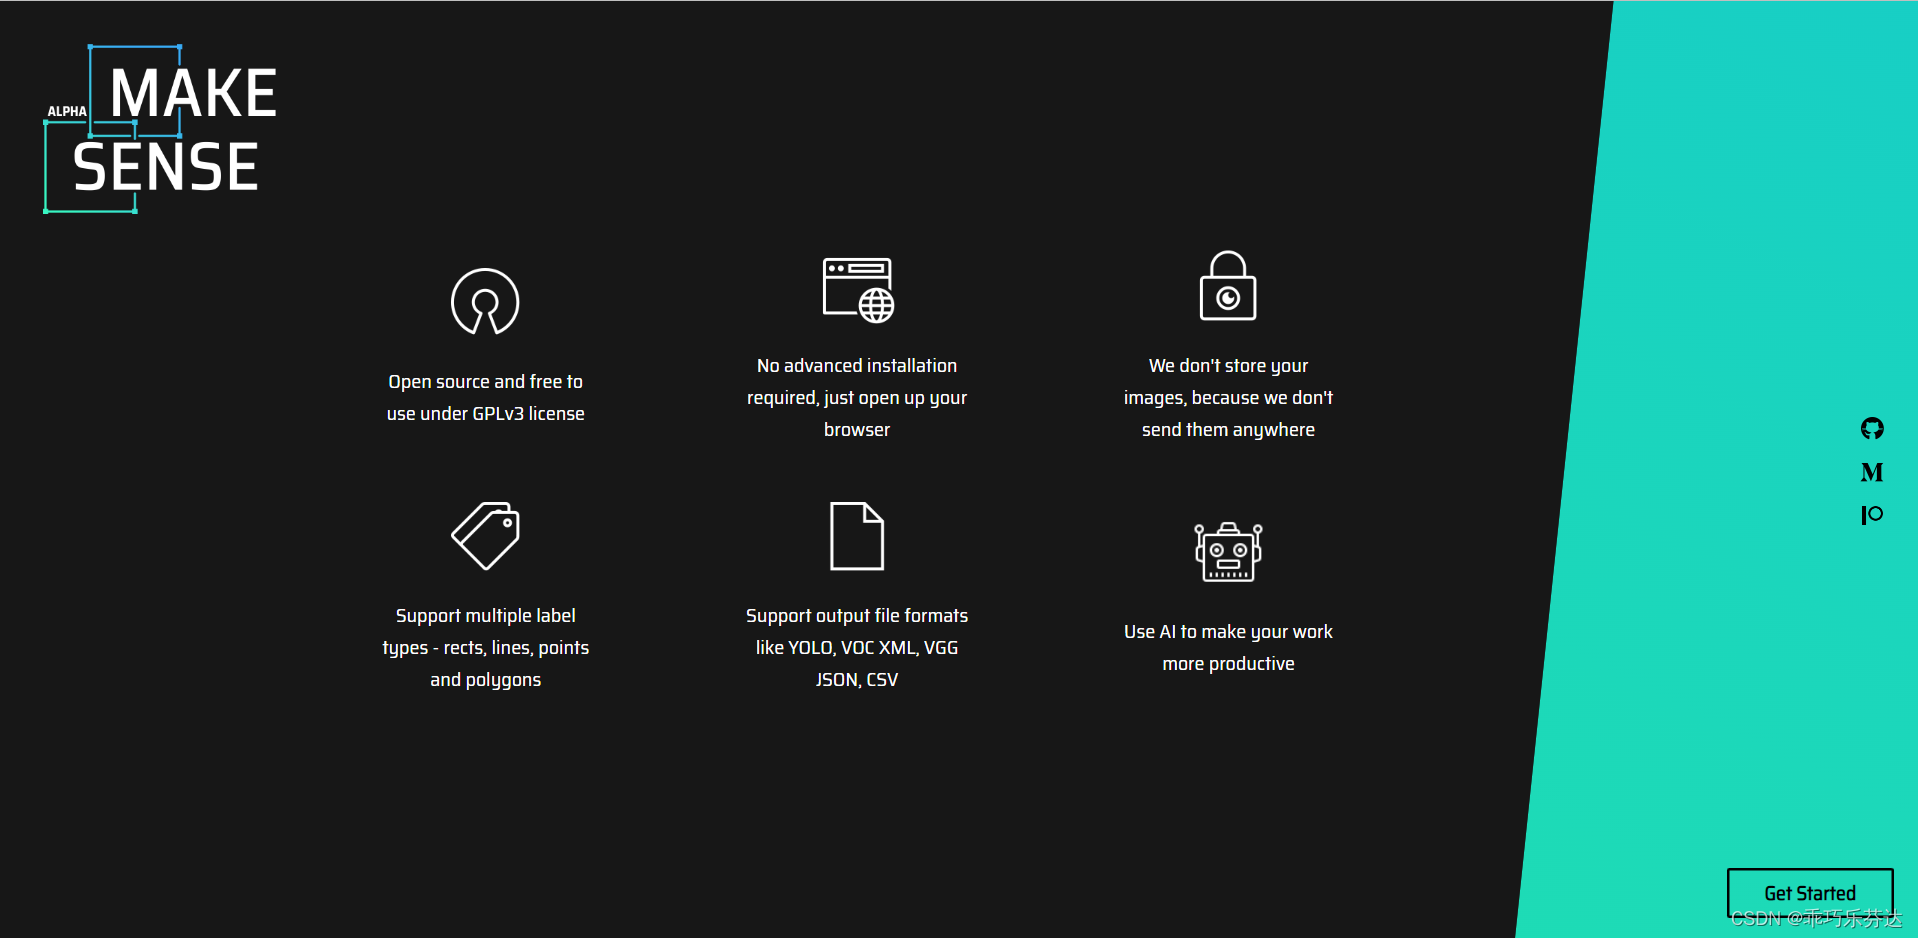Open the Patreon icon link

1872,515
